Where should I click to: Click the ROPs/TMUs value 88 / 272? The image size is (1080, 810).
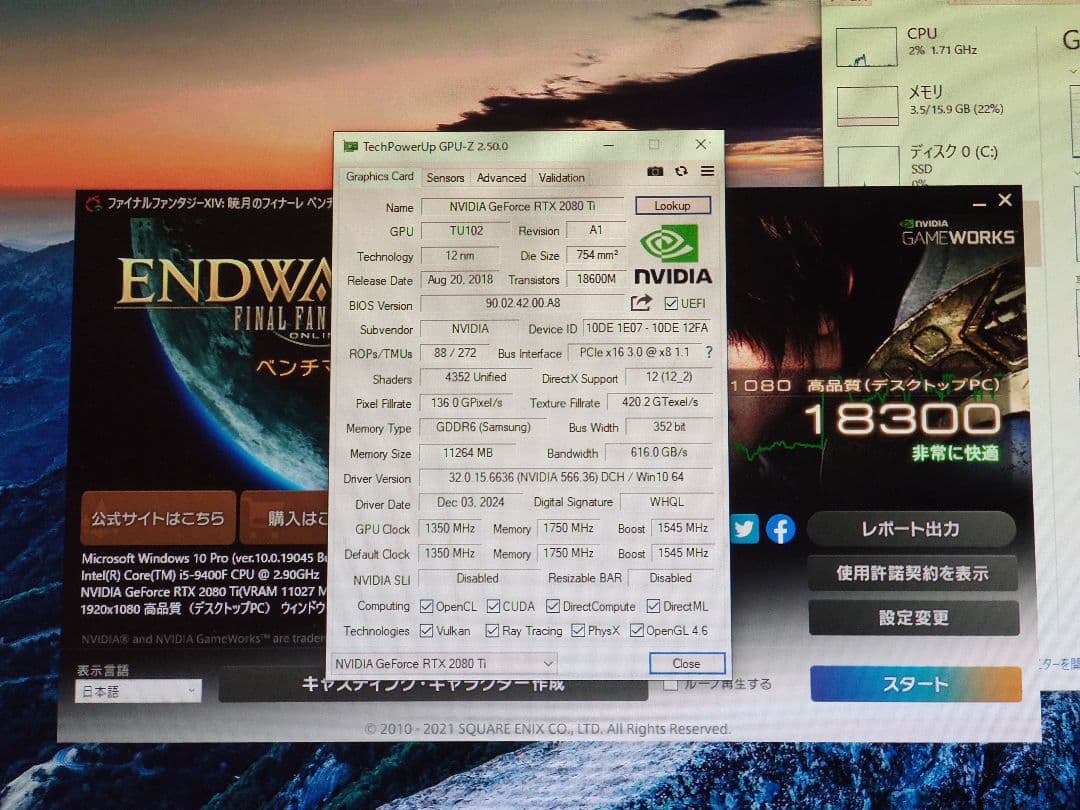(x=455, y=353)
